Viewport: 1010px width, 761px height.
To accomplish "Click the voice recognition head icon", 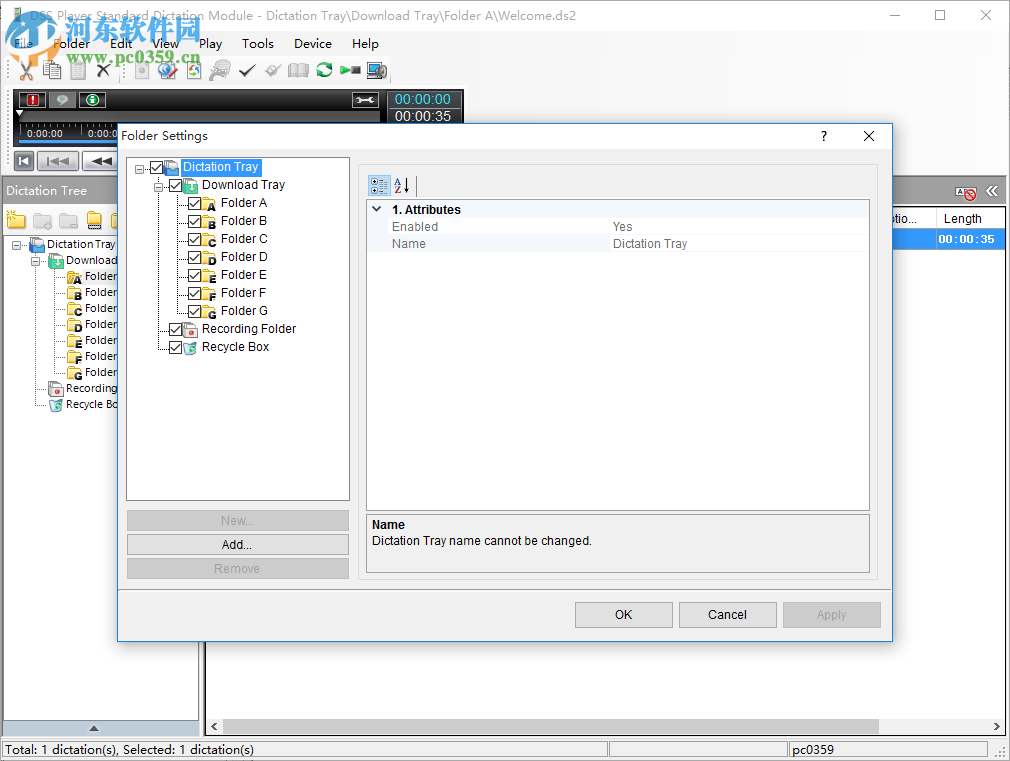I will coord(220,70).
